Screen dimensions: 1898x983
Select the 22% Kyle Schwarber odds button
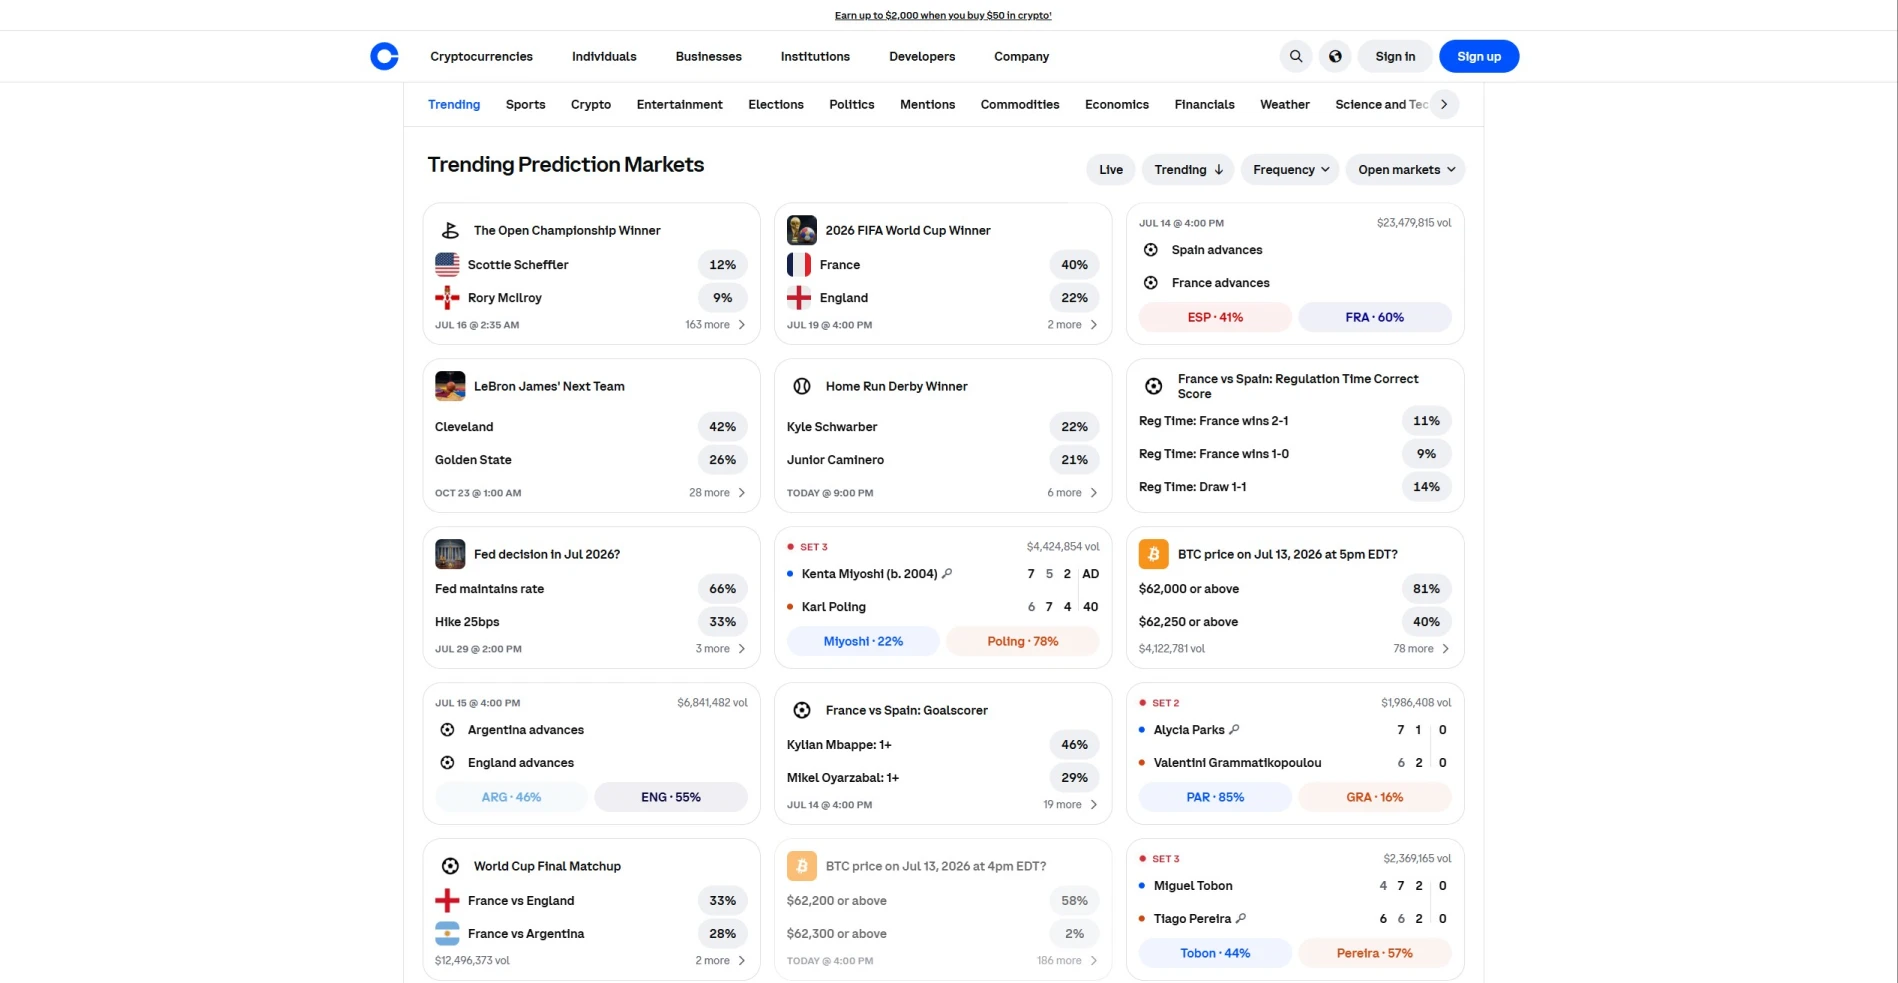(1075, 427)
